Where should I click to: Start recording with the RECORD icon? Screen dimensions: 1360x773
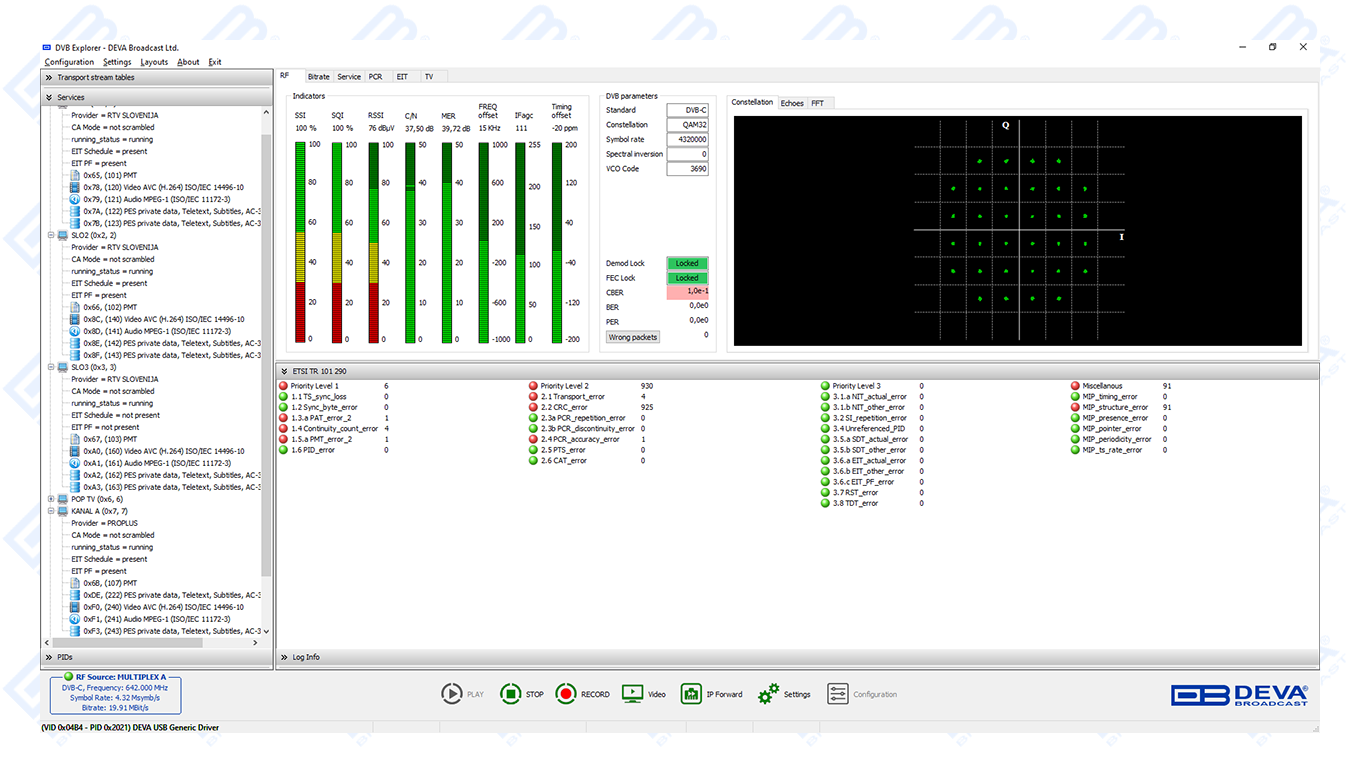567,694
